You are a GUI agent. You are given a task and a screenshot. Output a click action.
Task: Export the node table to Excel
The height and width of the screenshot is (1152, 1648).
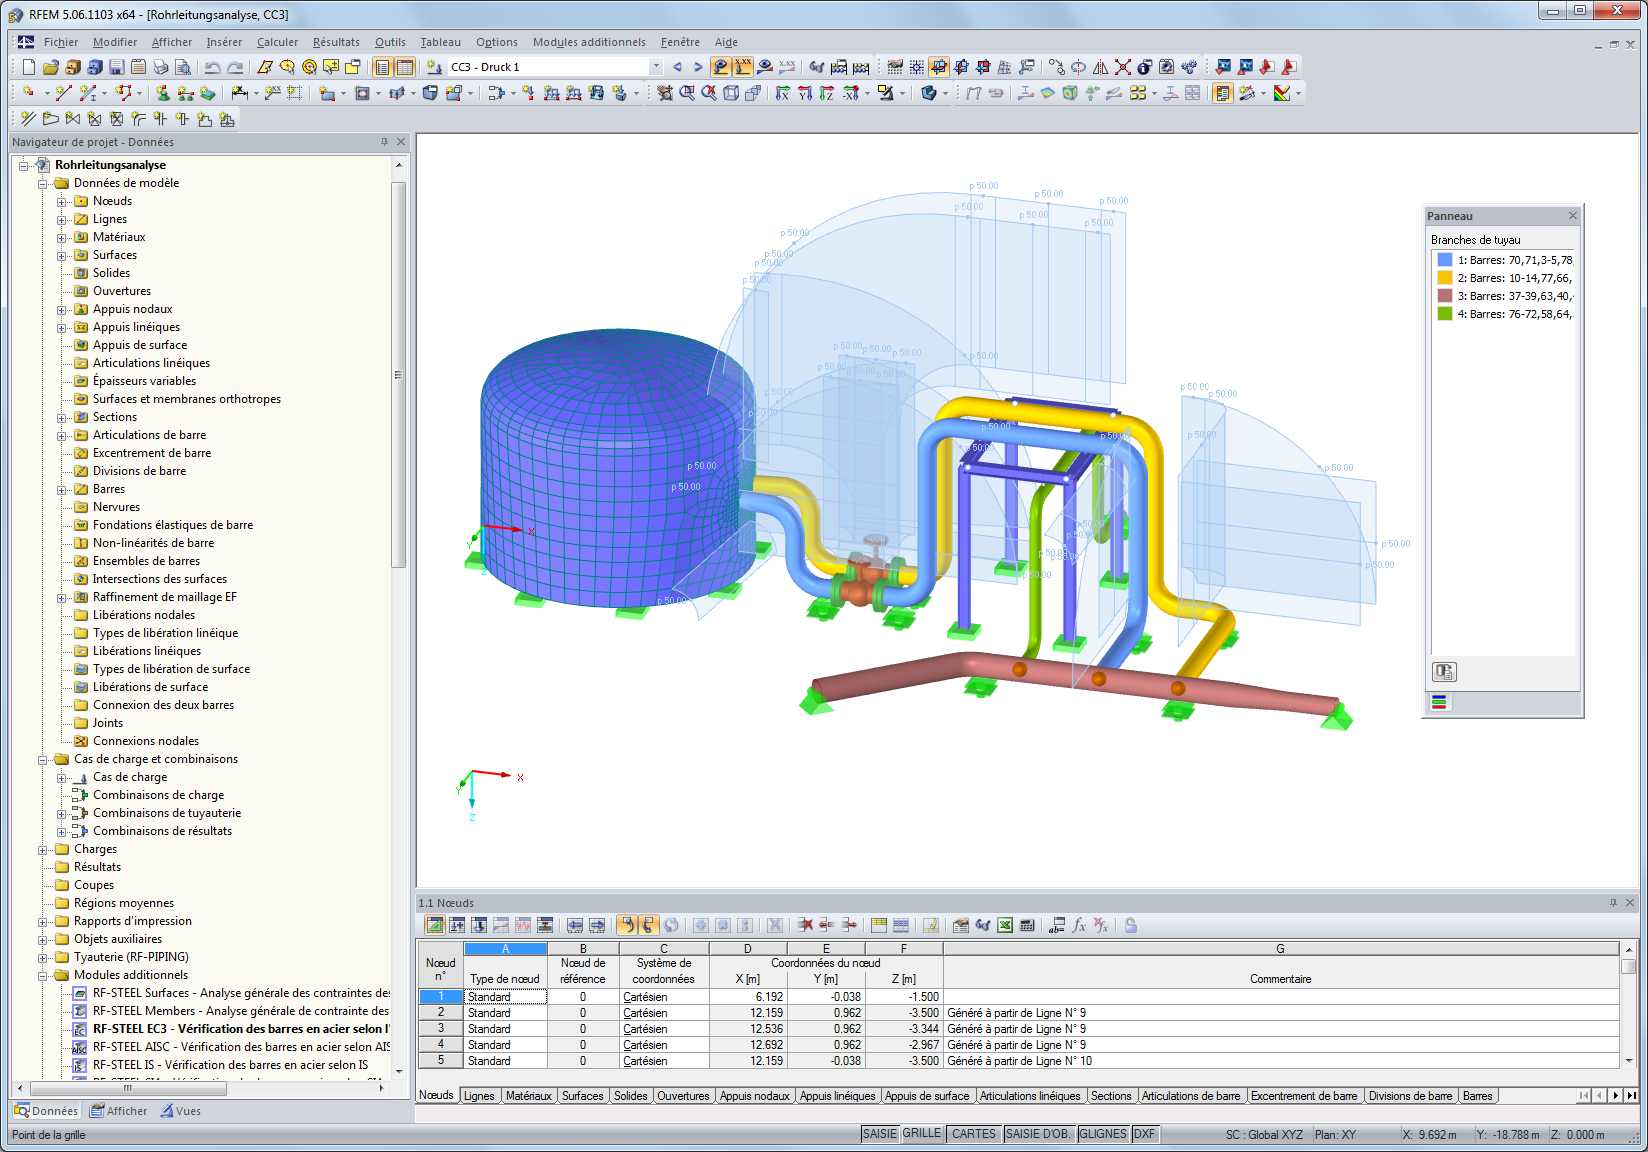(x=1005, y=925)
